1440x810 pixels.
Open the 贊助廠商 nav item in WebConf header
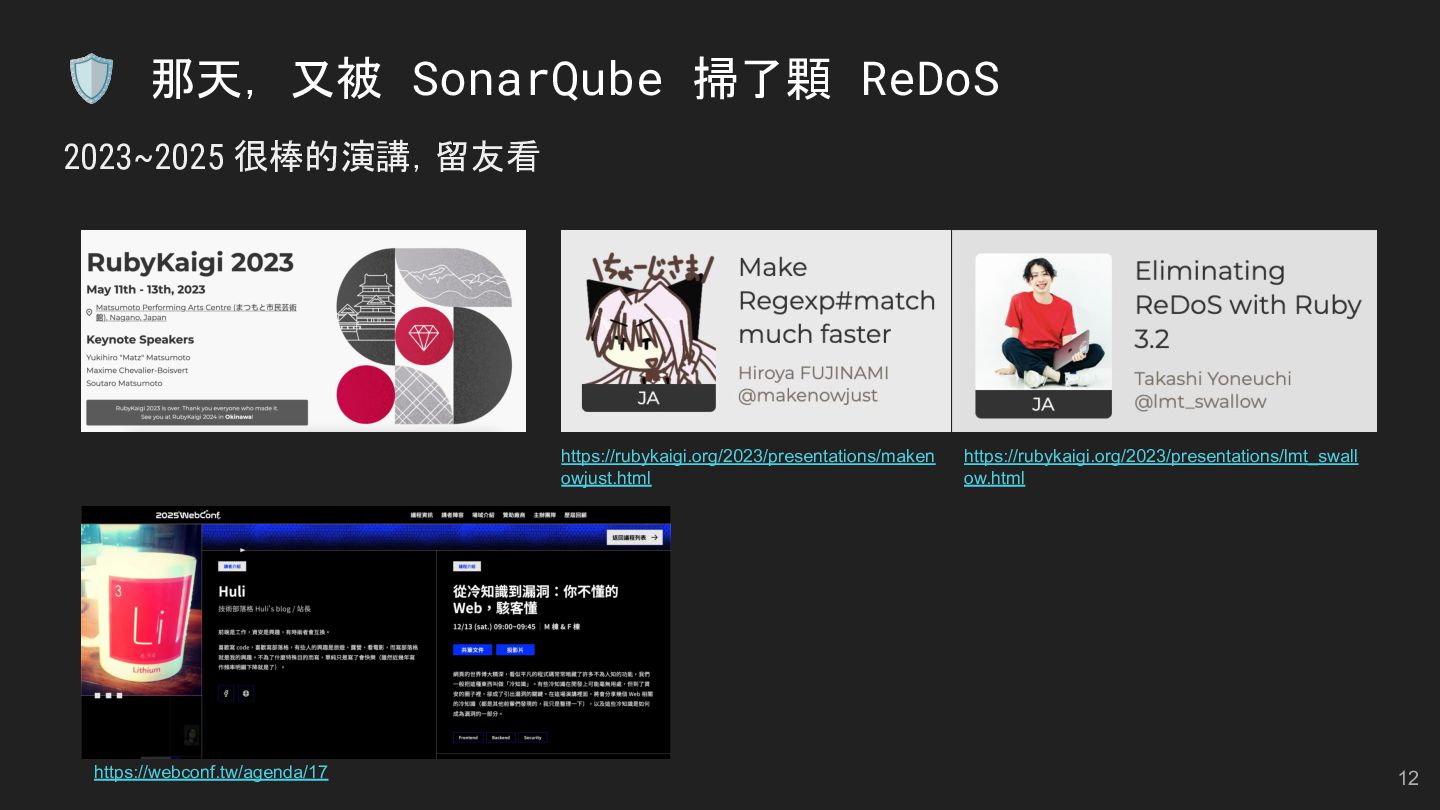click(514, 515)
